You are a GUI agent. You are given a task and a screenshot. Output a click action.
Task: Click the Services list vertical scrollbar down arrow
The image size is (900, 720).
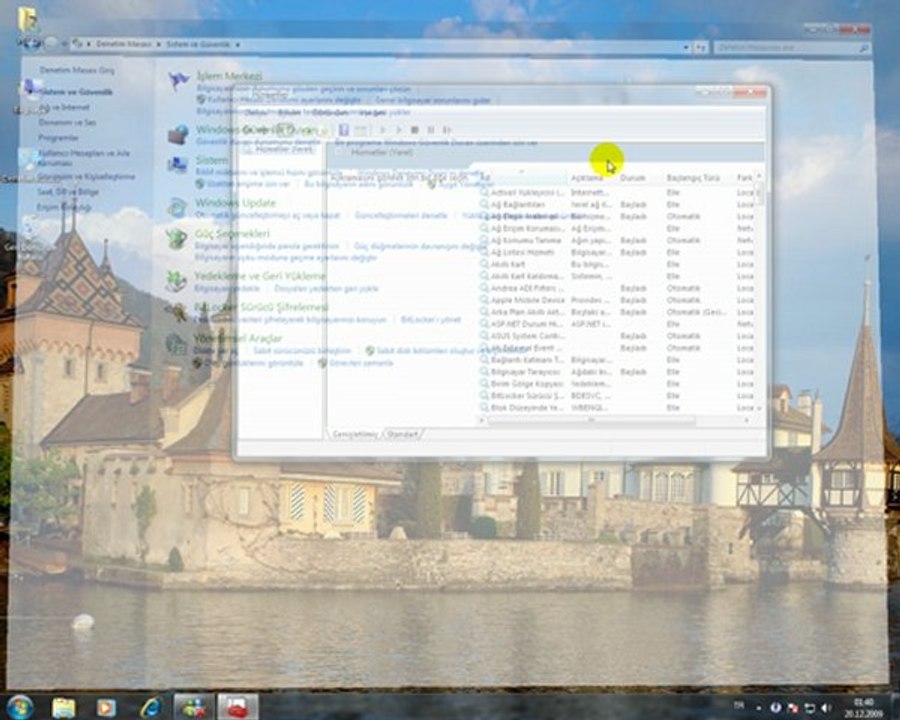tap(759, 408)
